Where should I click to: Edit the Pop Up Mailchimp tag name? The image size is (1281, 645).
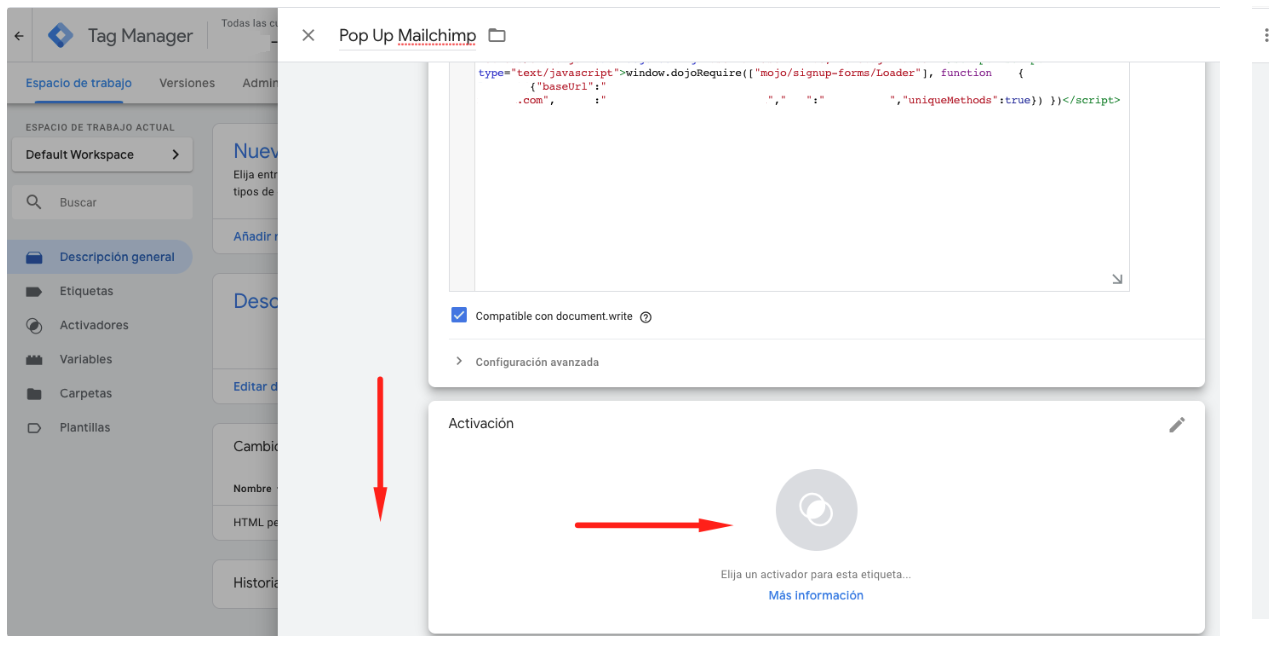coord(407,35)
